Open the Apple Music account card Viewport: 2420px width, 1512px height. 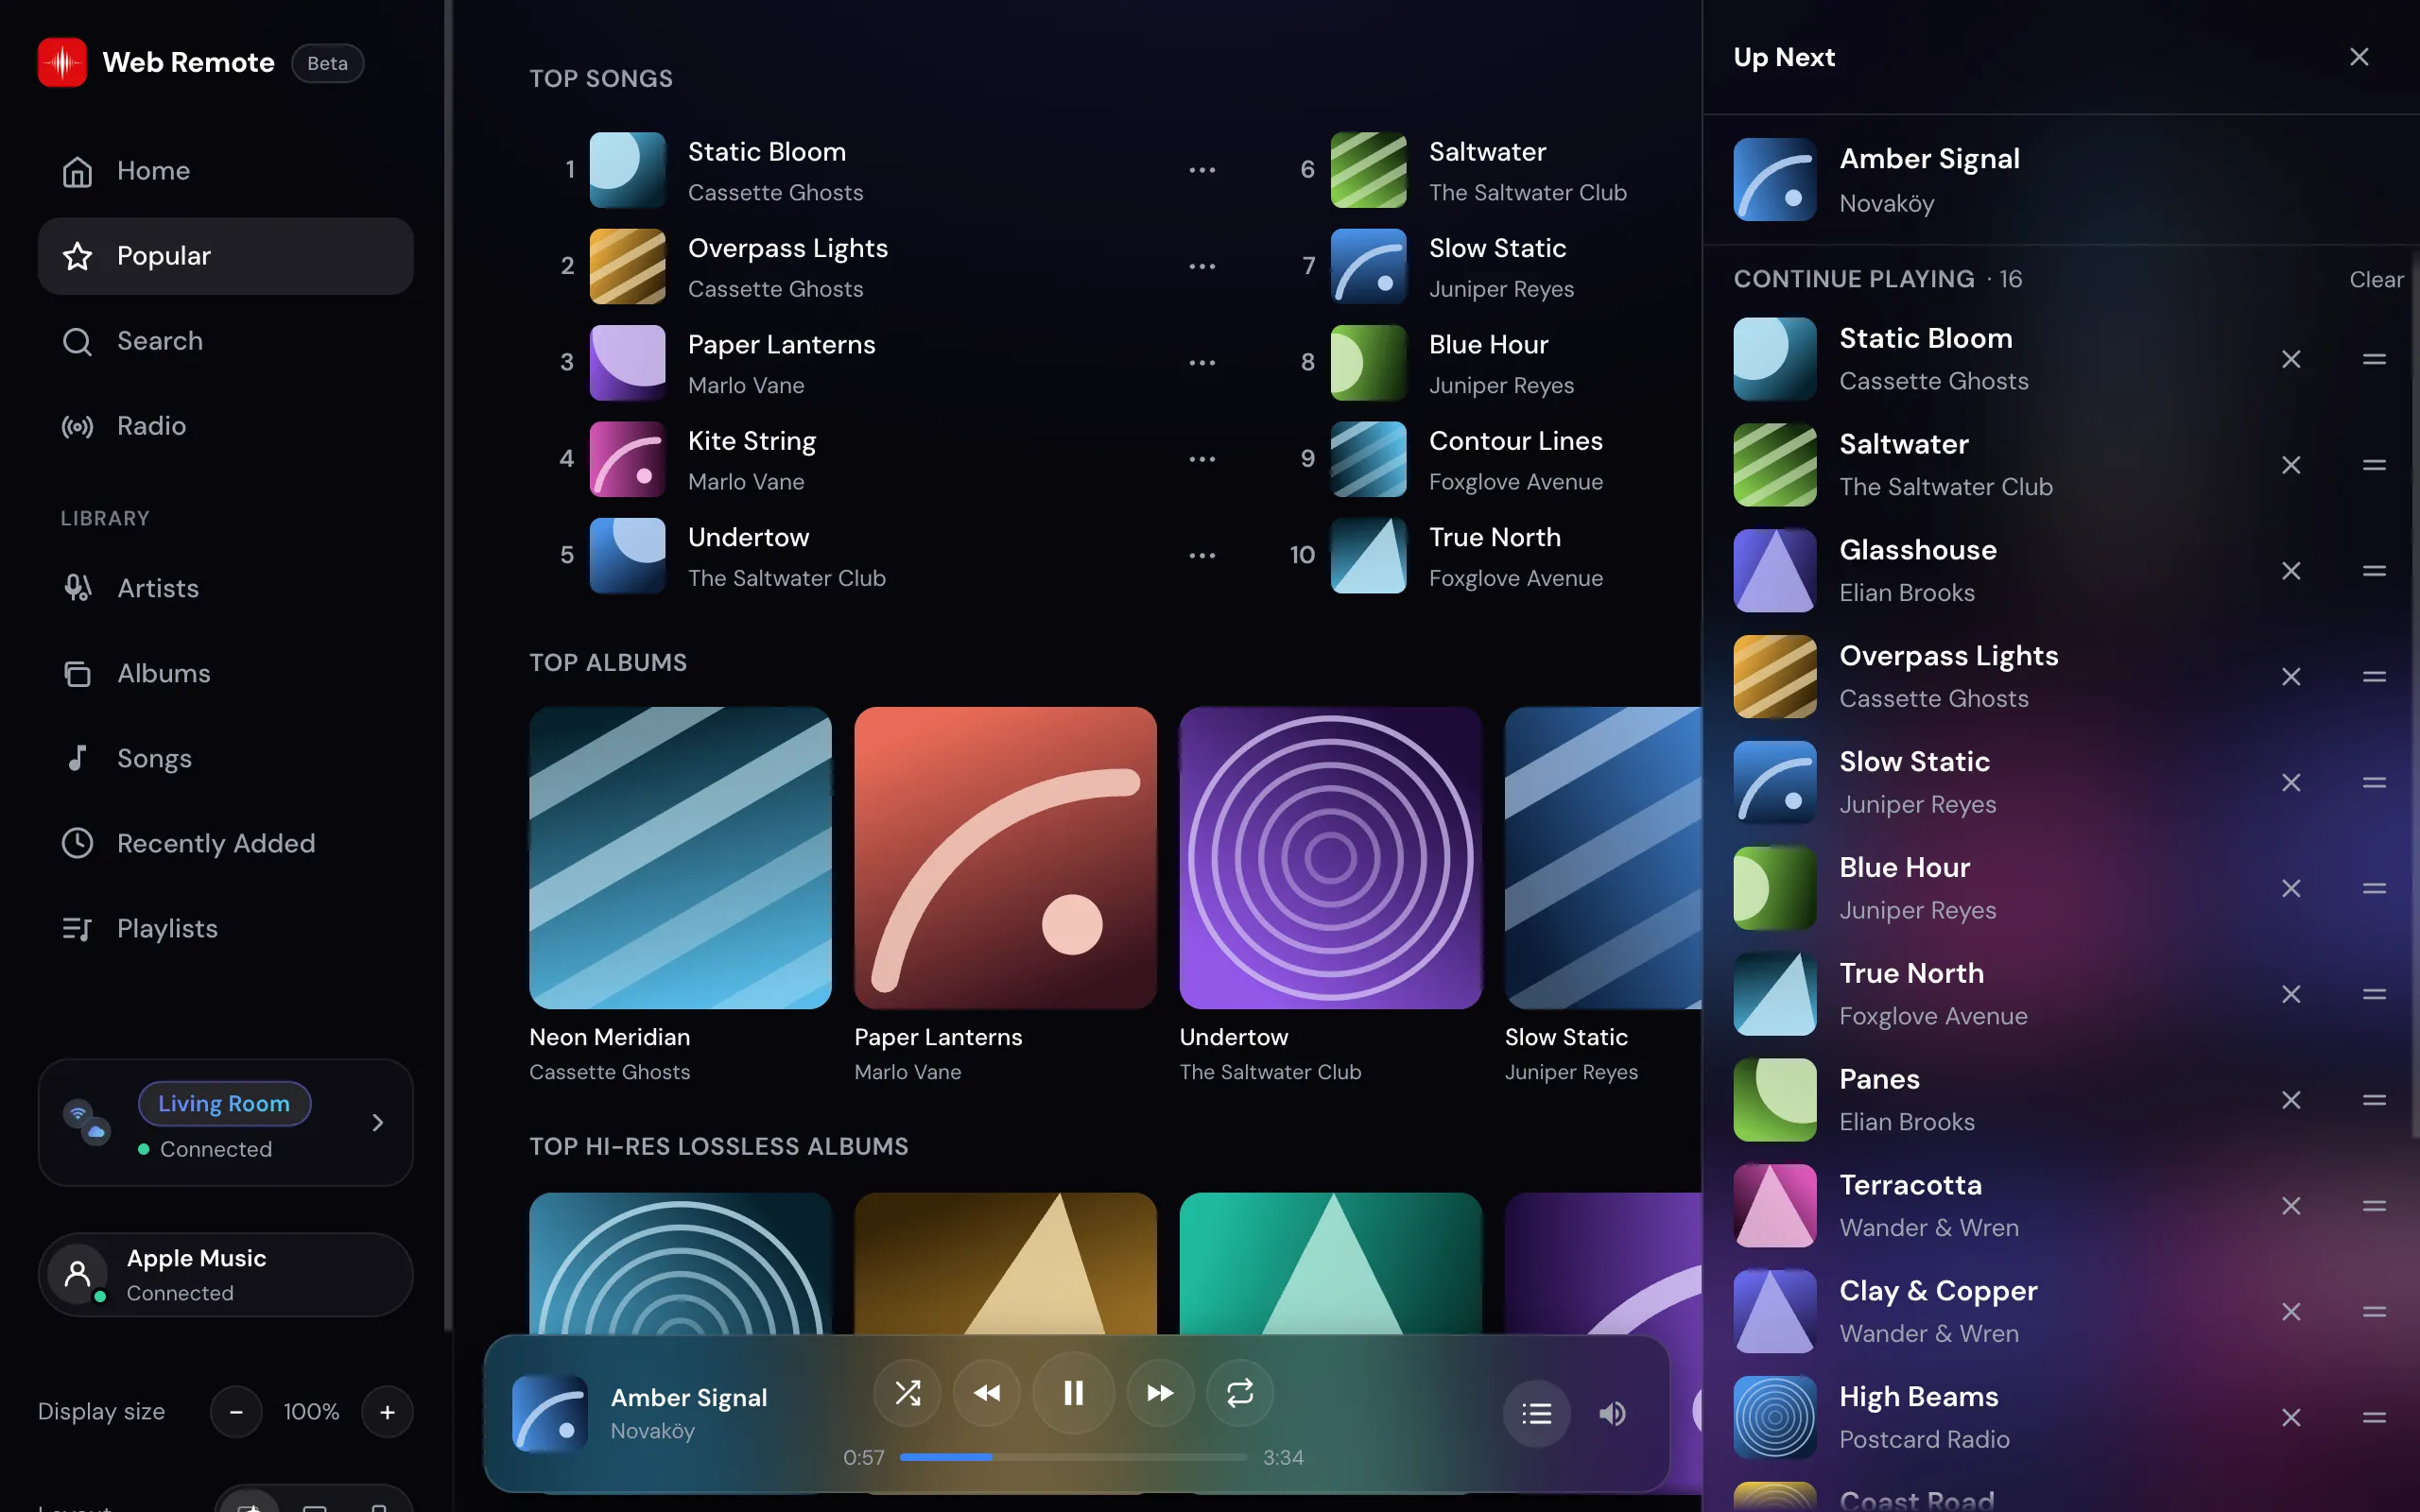pos(225,1275)
